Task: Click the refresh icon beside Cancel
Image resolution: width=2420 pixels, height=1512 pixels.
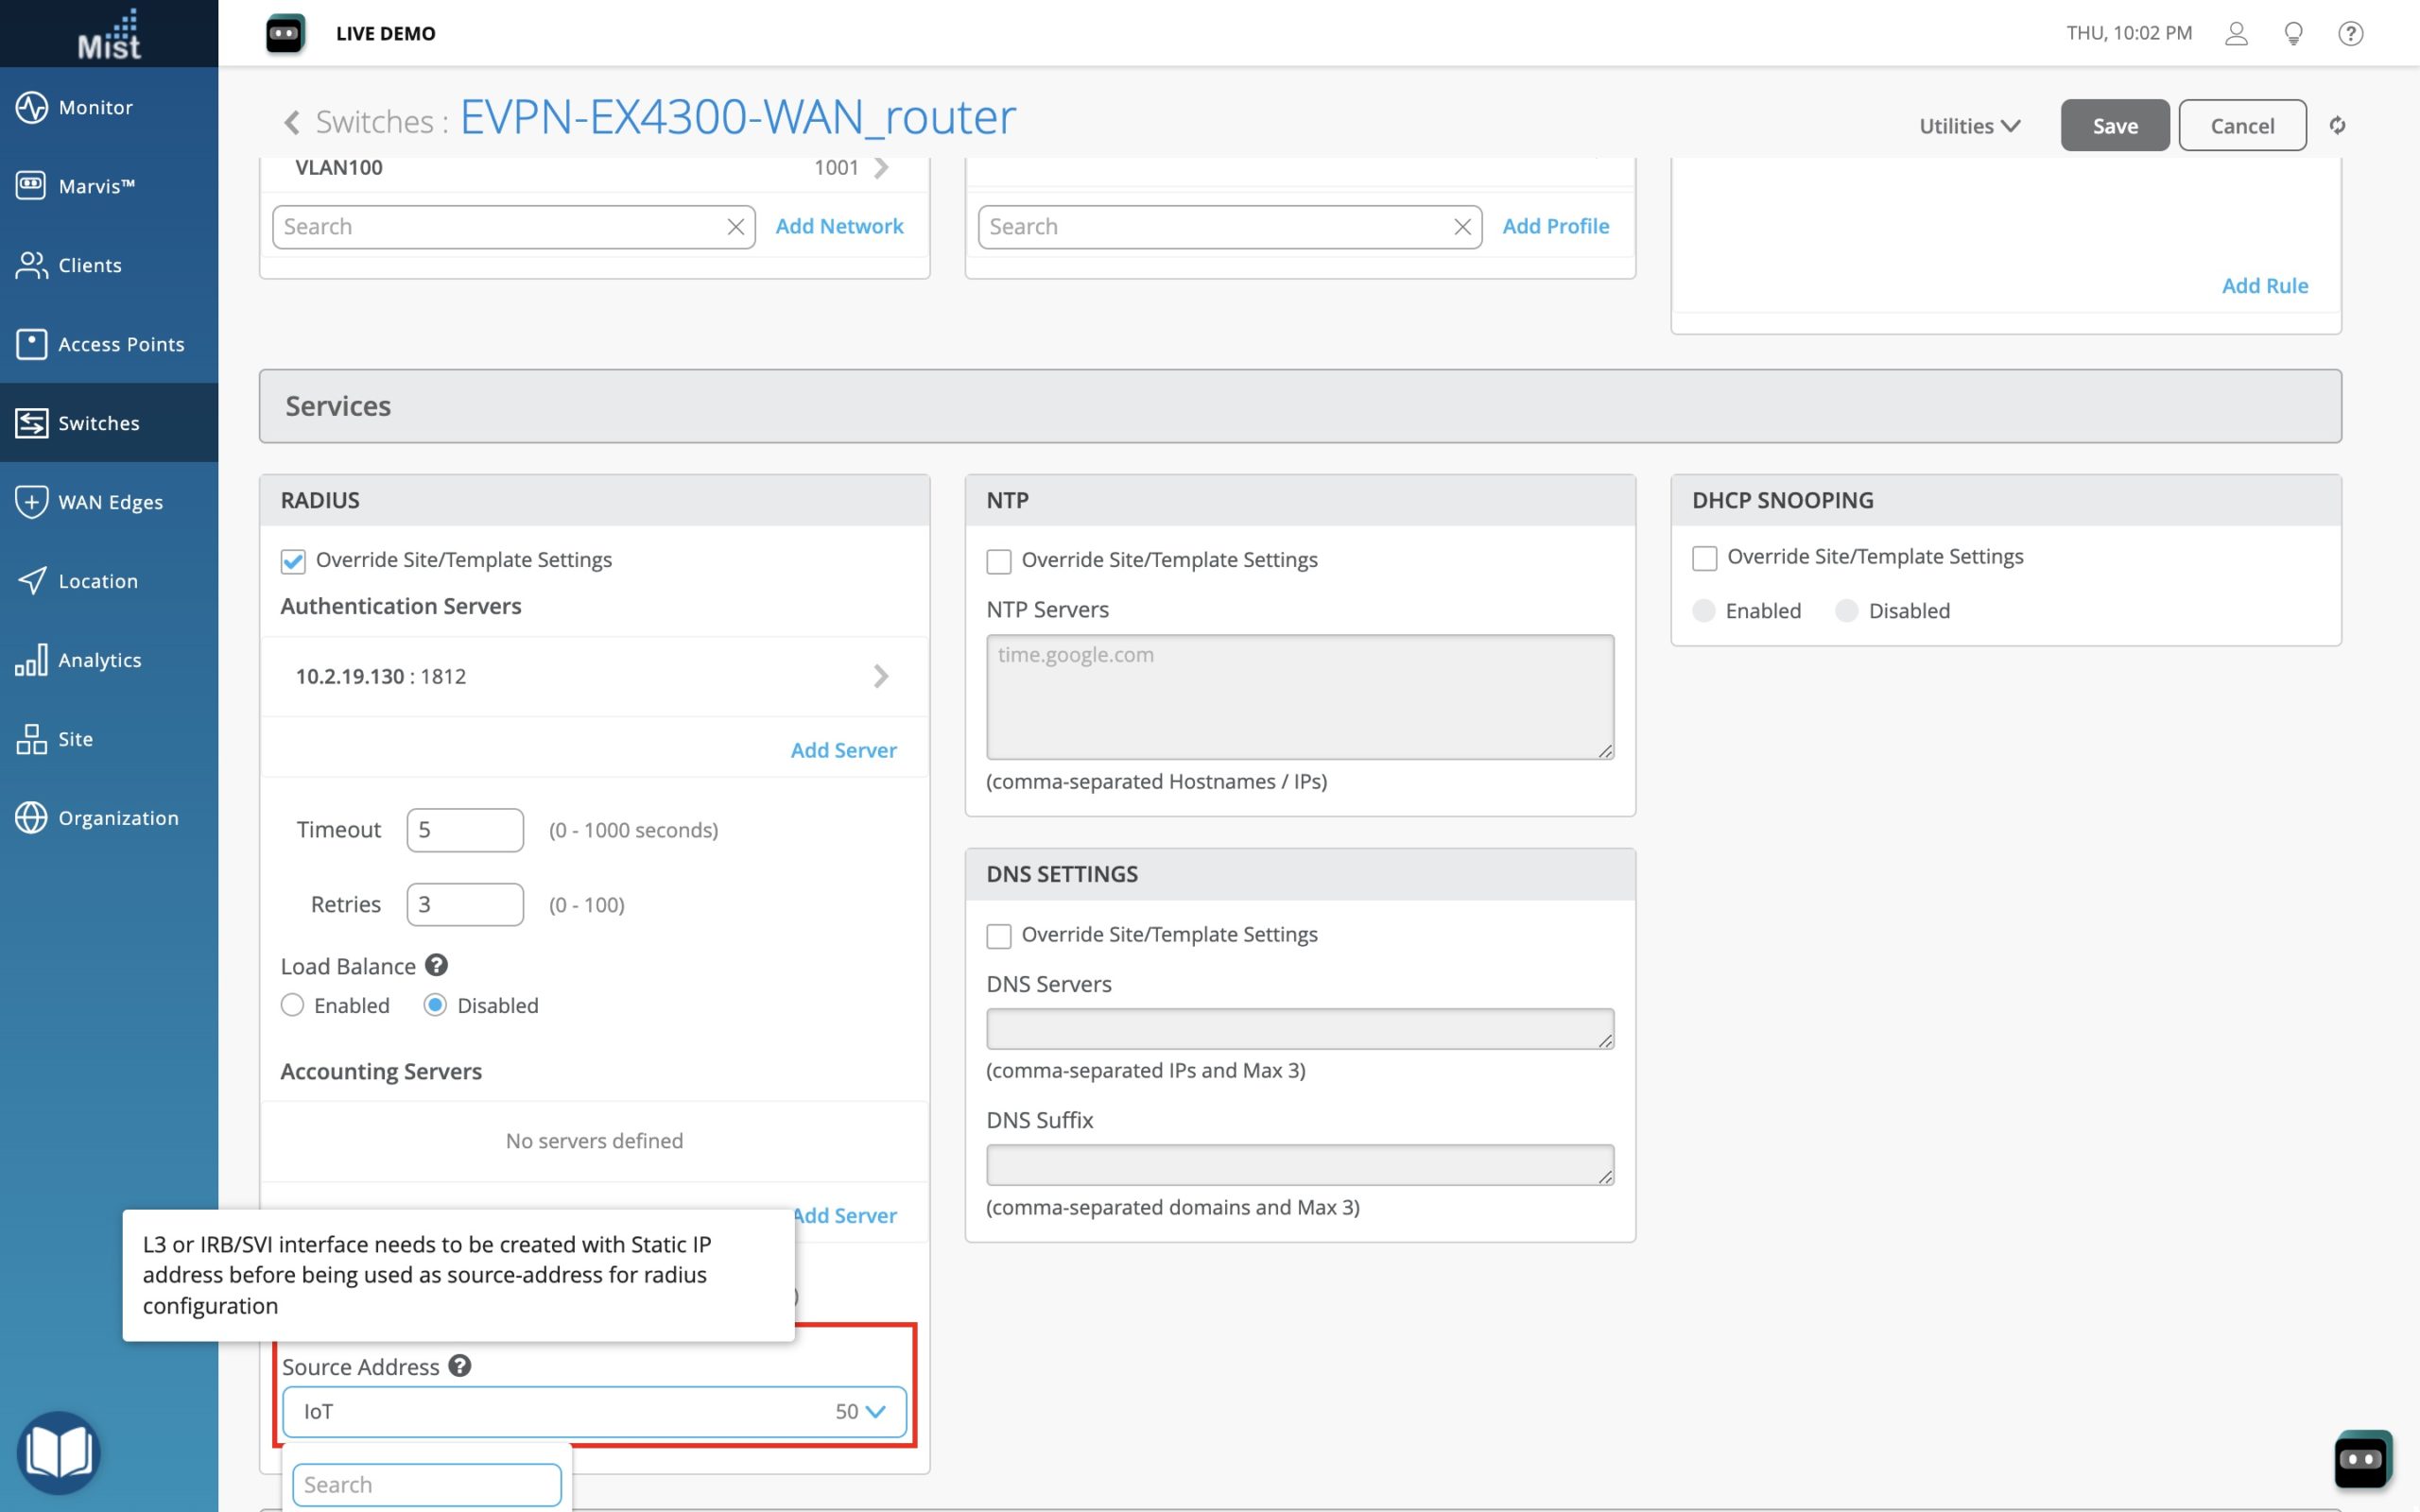Action: pos(2337,125)
